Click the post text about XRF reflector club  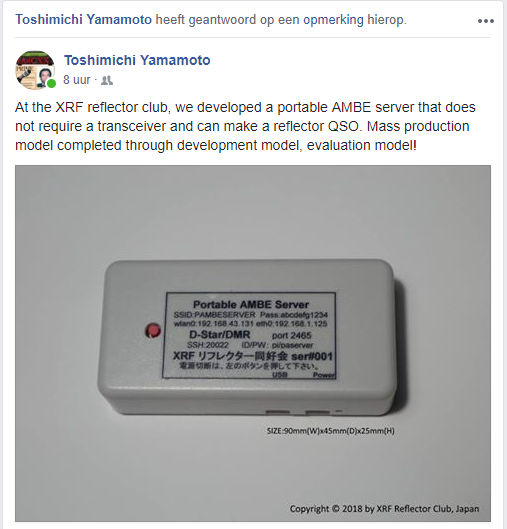[x=245, y=126]
